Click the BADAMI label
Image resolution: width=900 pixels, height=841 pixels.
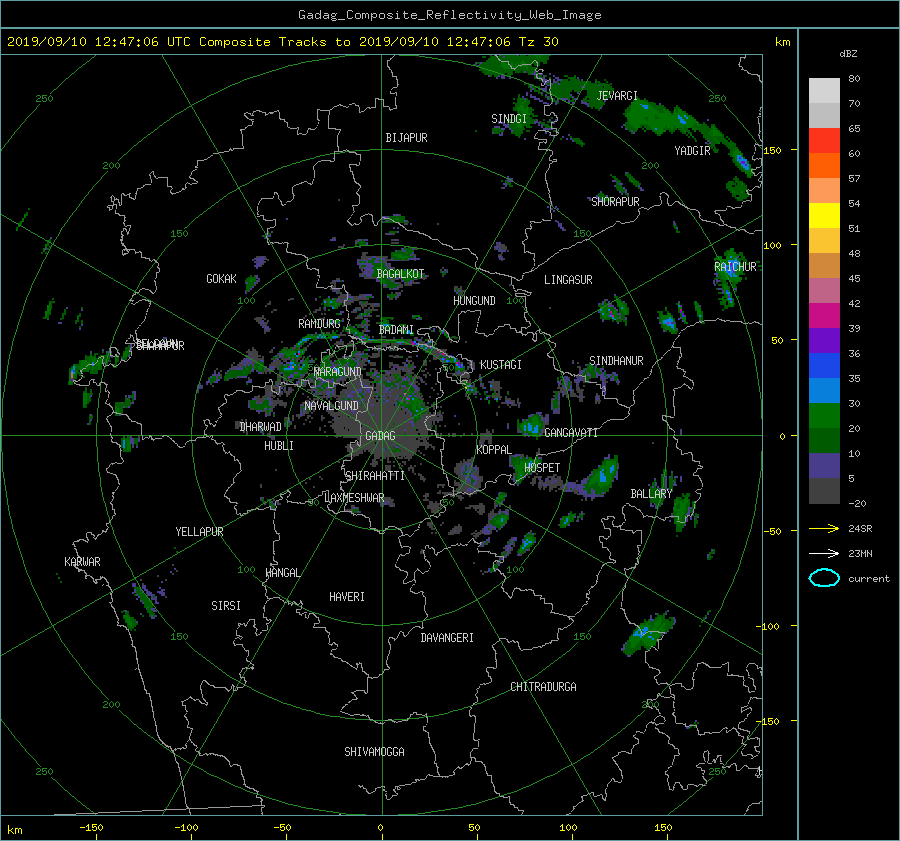point(396,330)
